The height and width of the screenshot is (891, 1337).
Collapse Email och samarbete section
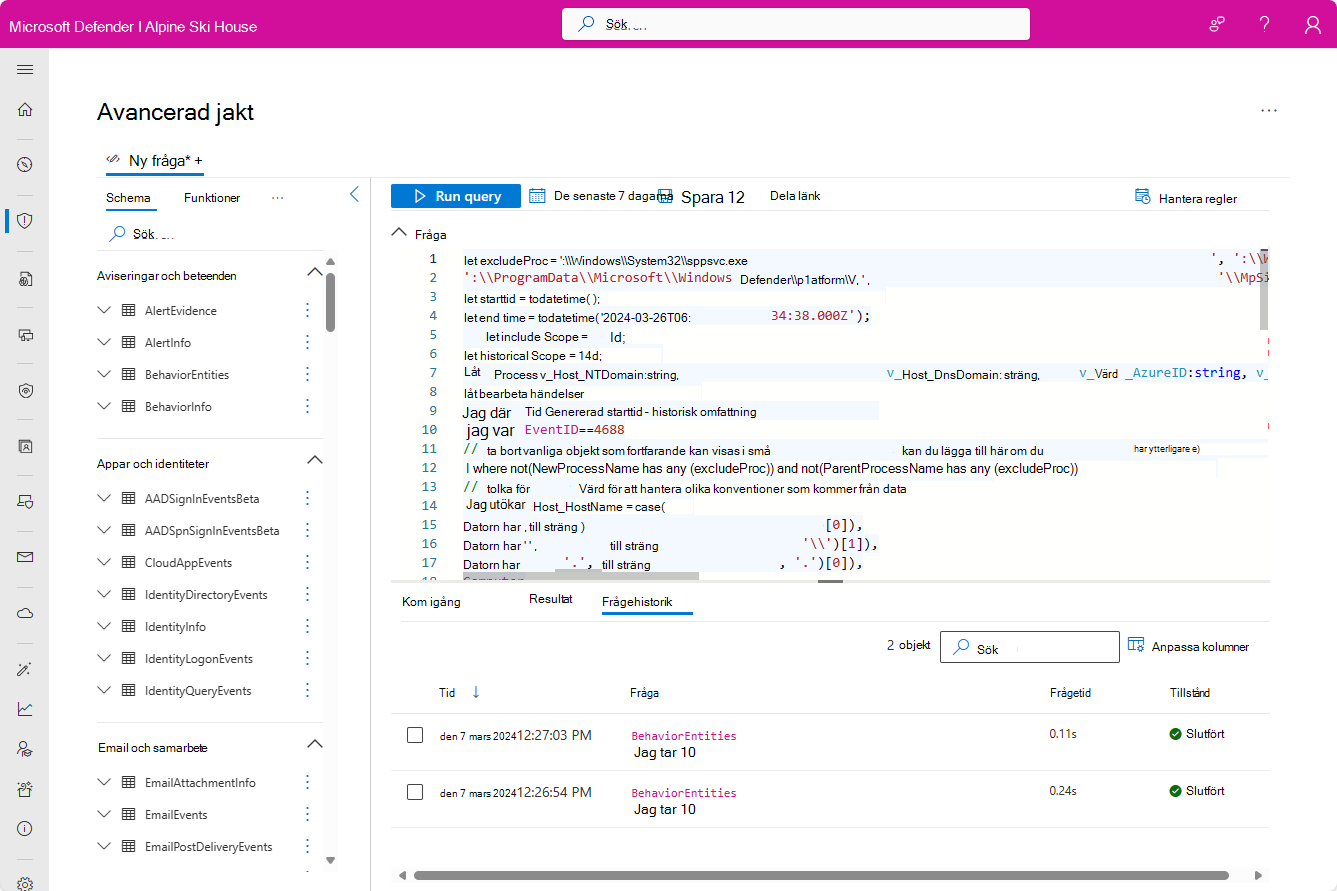[314, 746]
